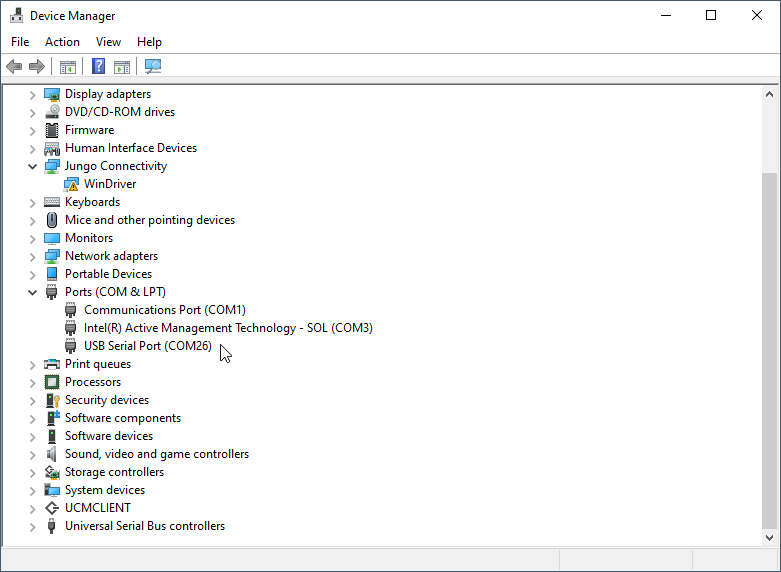
Task: Click the Human Interface Devices icon
Action: (52, 148)
